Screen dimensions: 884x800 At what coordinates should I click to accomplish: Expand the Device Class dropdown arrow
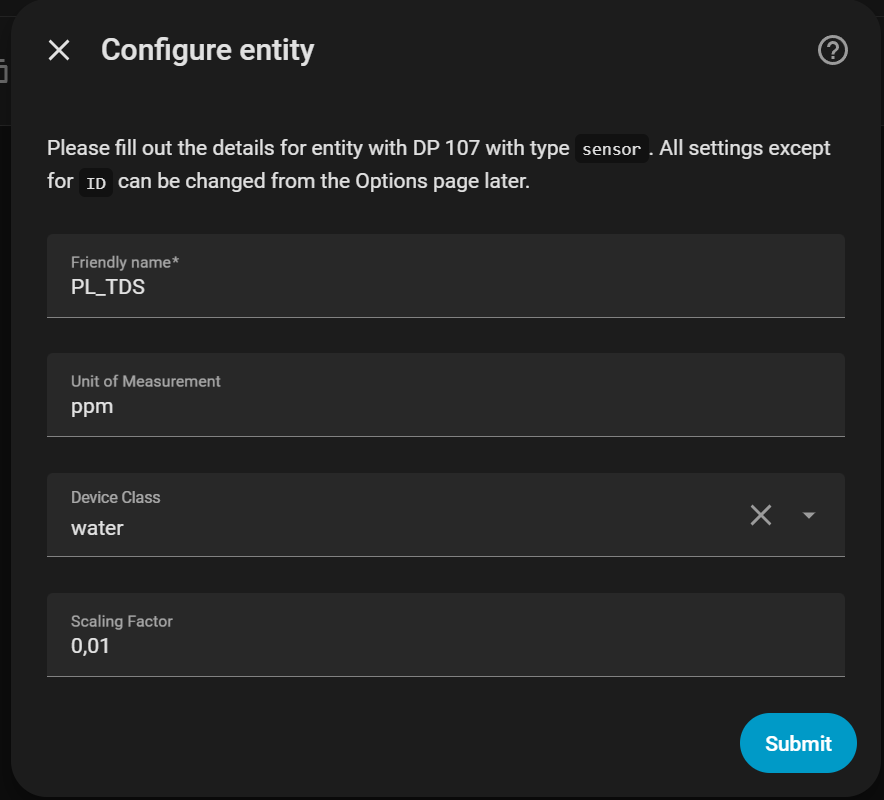click(809, 515)
